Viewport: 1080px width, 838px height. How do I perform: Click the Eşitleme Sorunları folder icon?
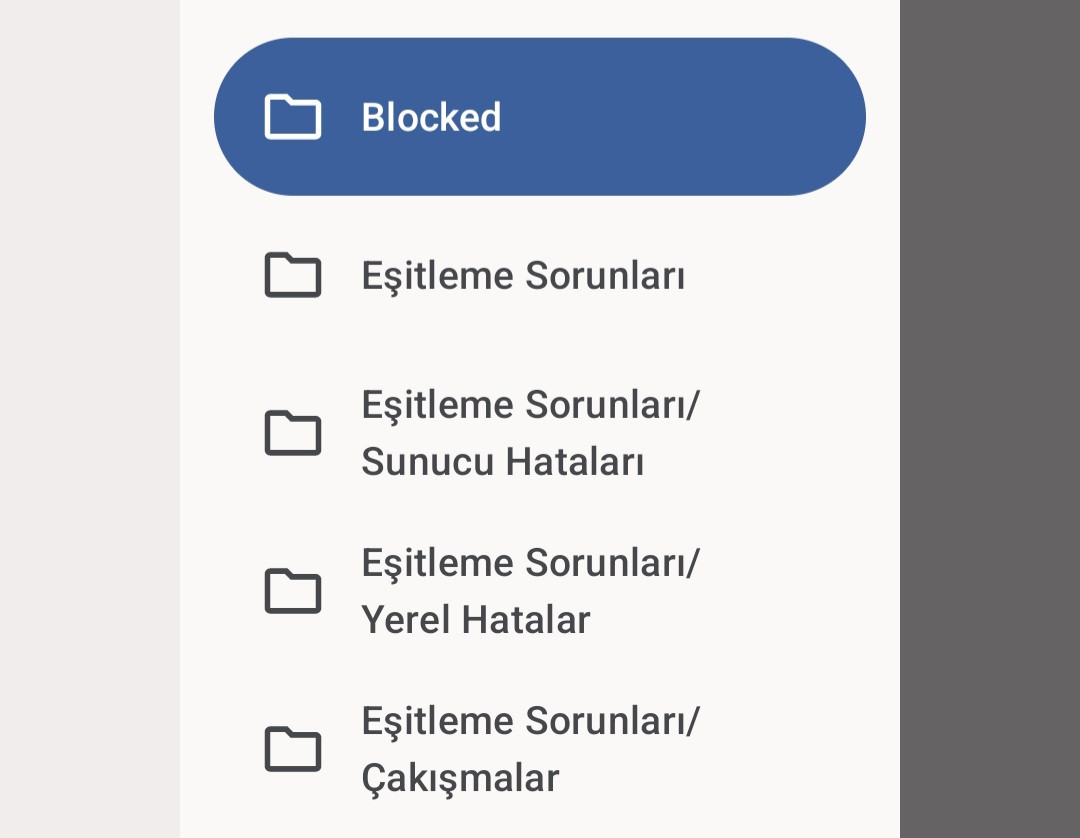(292, 275)
